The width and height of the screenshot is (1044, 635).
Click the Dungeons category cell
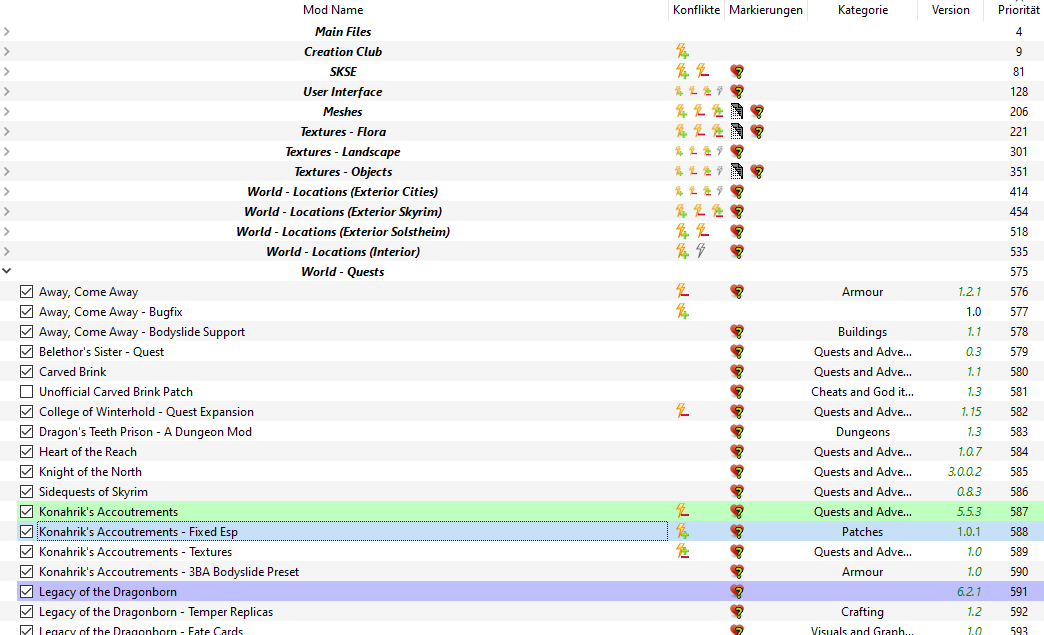coord(862,431)
